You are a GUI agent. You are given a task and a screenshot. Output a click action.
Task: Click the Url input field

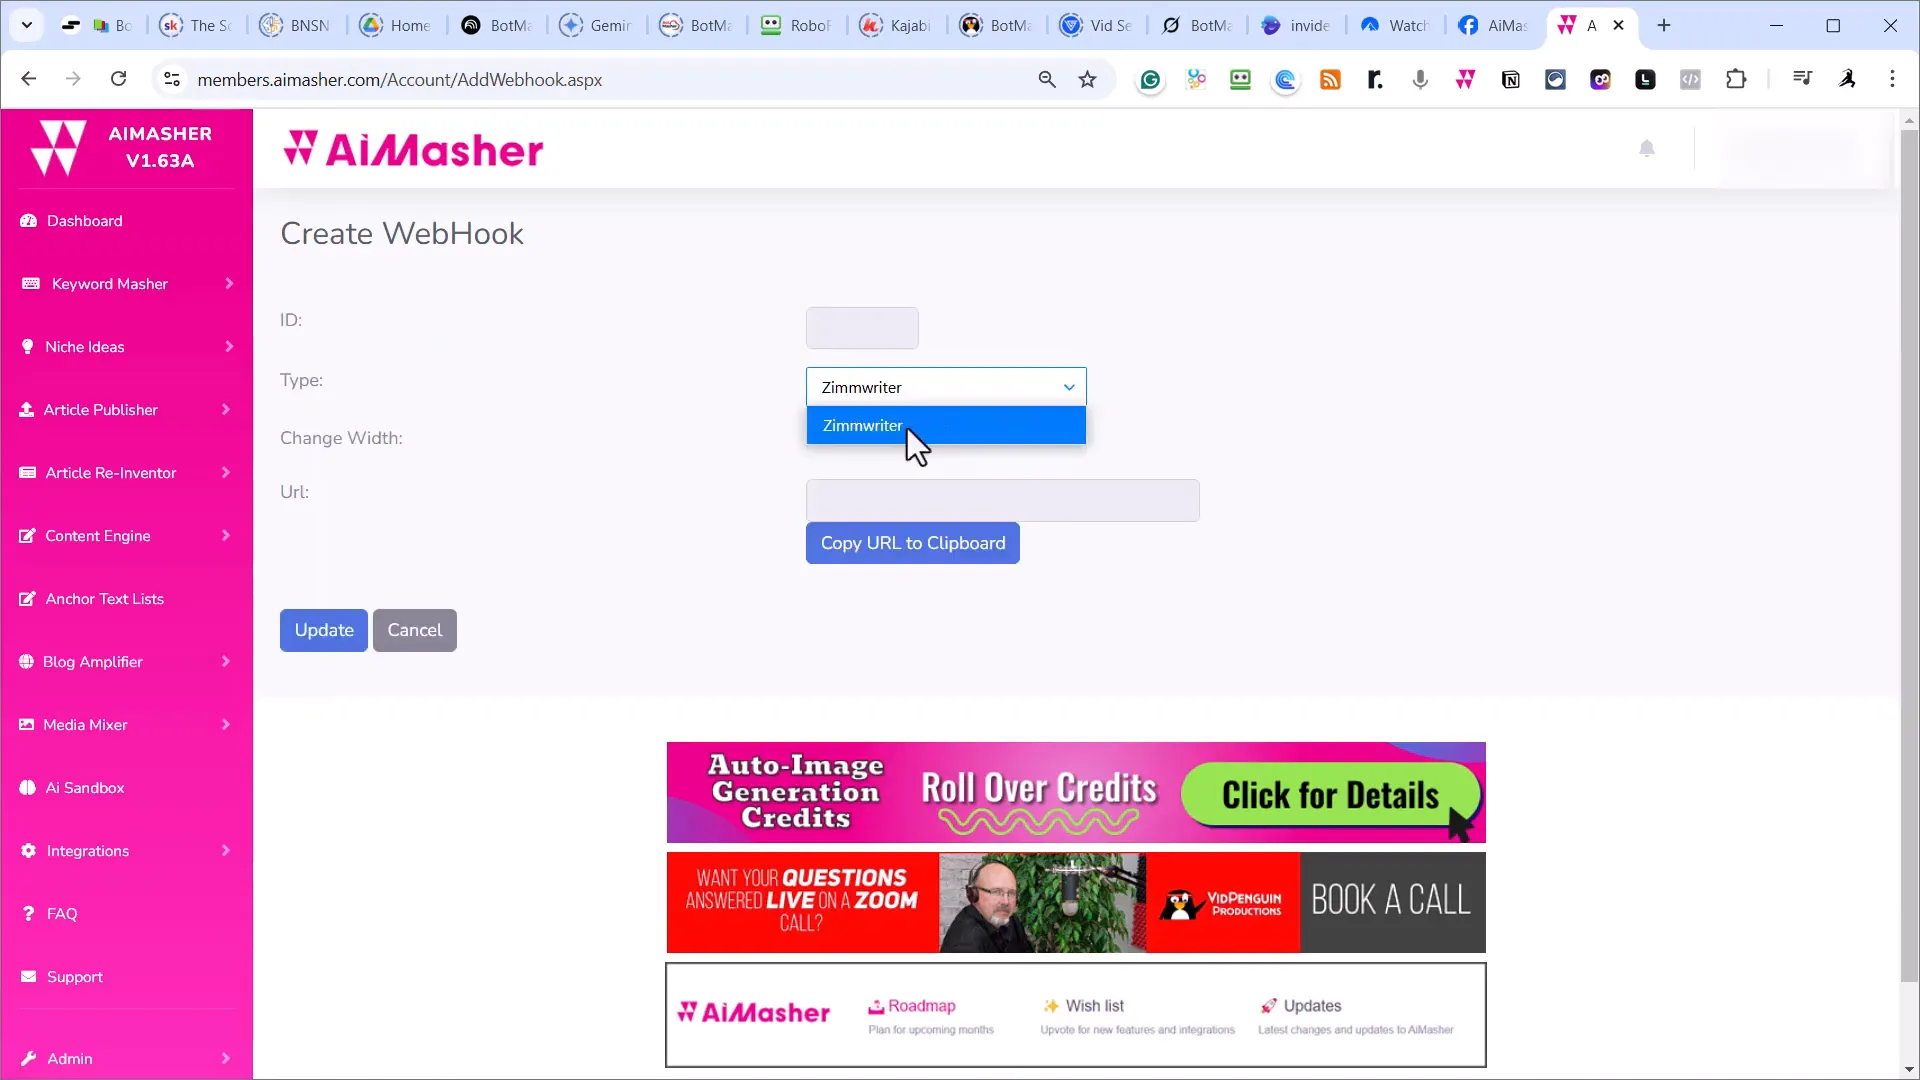point(1002,500)
